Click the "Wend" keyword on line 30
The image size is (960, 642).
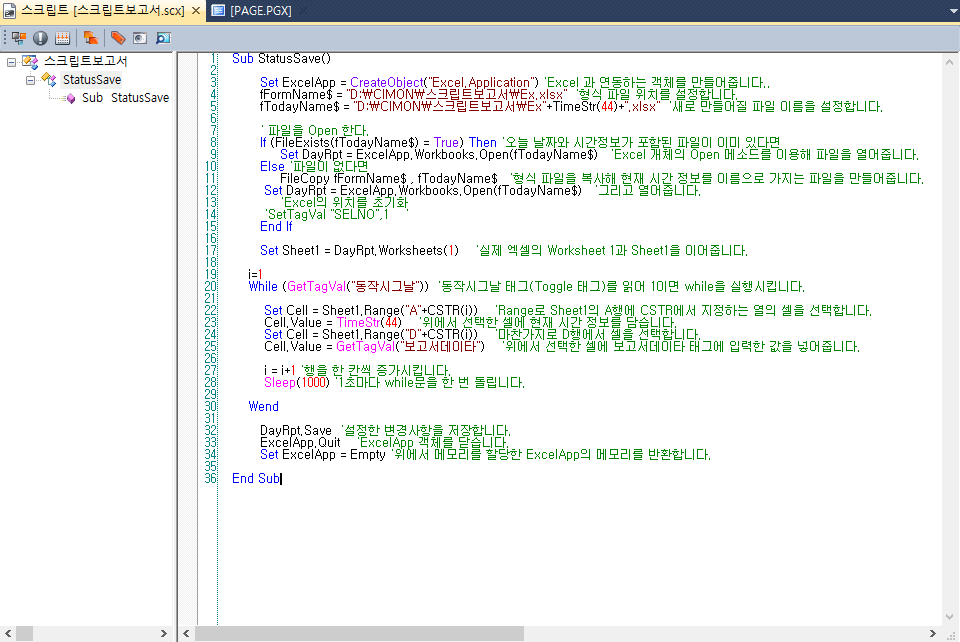pyautogui.click(x=263, y=406)
